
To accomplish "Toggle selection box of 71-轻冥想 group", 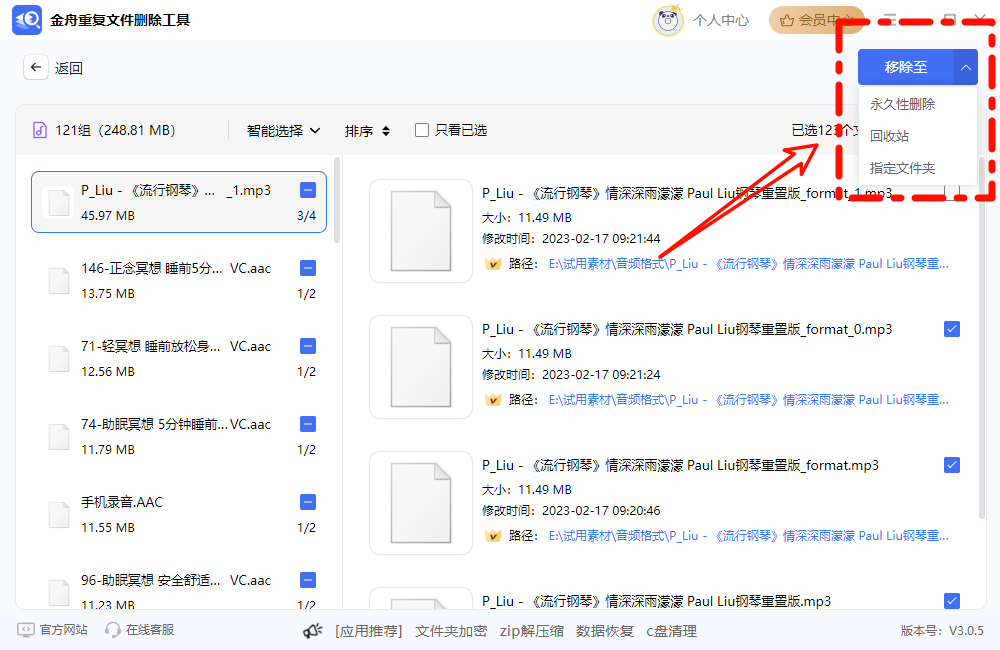I will tap(308, 346).
